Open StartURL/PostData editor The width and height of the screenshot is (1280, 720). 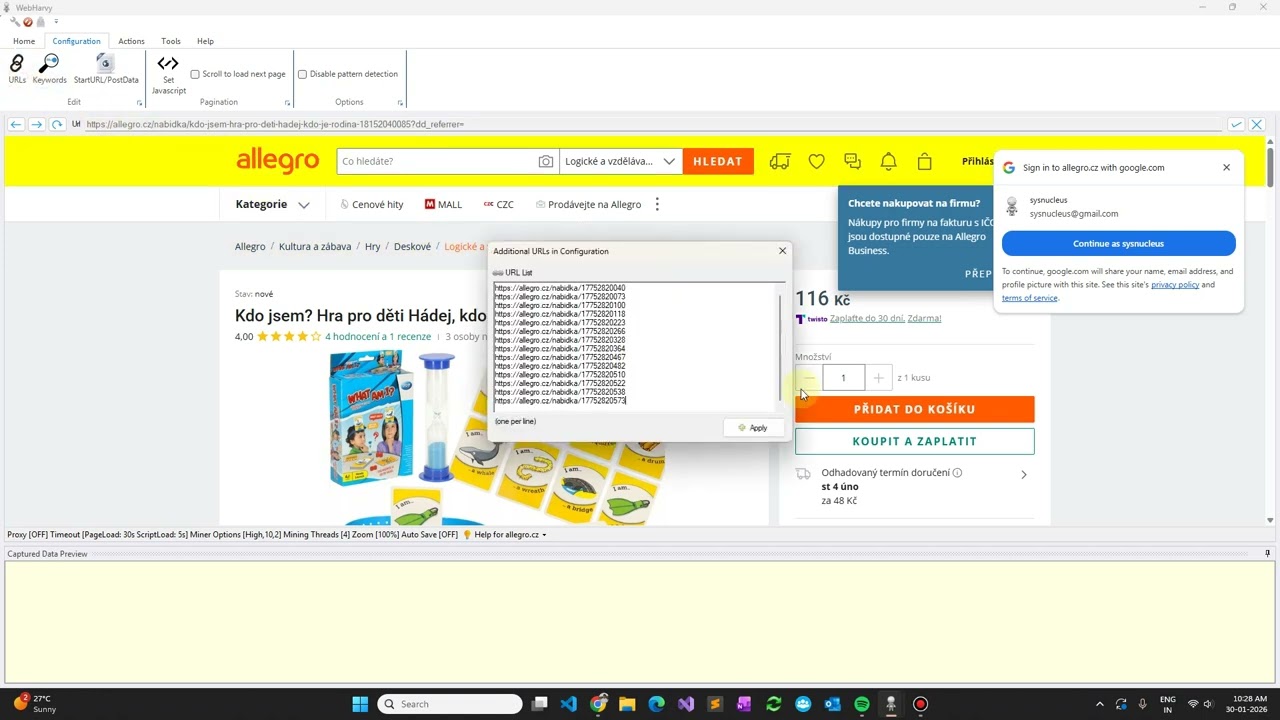pyautogui.click(x=106, y=68)
